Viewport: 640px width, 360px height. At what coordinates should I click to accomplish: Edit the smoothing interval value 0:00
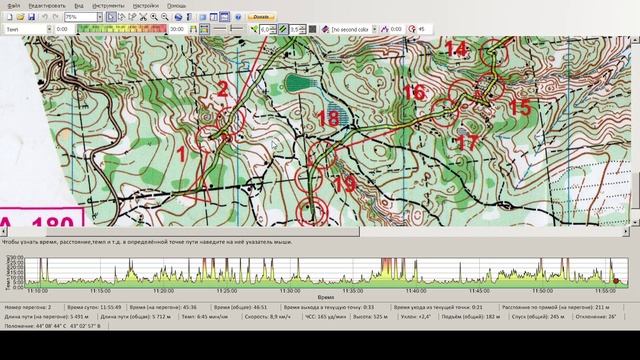[x=396, y=29]
